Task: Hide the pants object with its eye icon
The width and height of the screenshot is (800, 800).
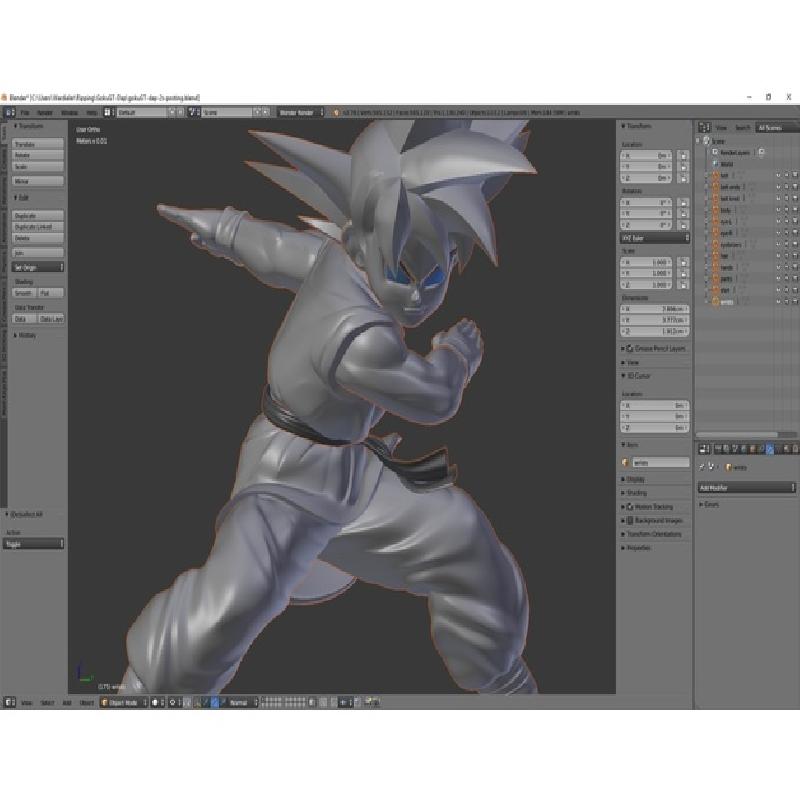Action: tap(779, 279)
